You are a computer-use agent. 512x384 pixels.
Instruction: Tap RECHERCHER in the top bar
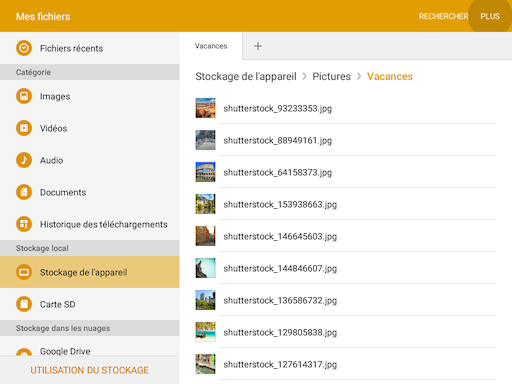(x=443, y=16)
